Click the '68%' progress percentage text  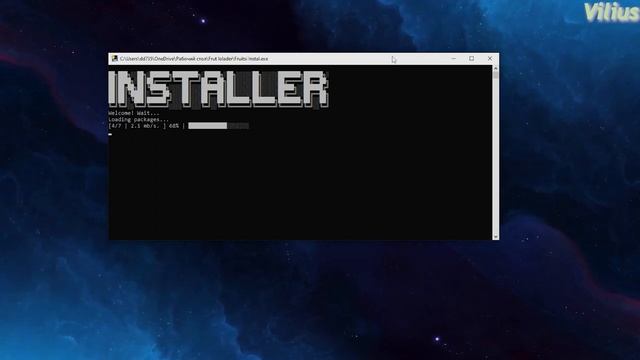[x=174, y=126]
